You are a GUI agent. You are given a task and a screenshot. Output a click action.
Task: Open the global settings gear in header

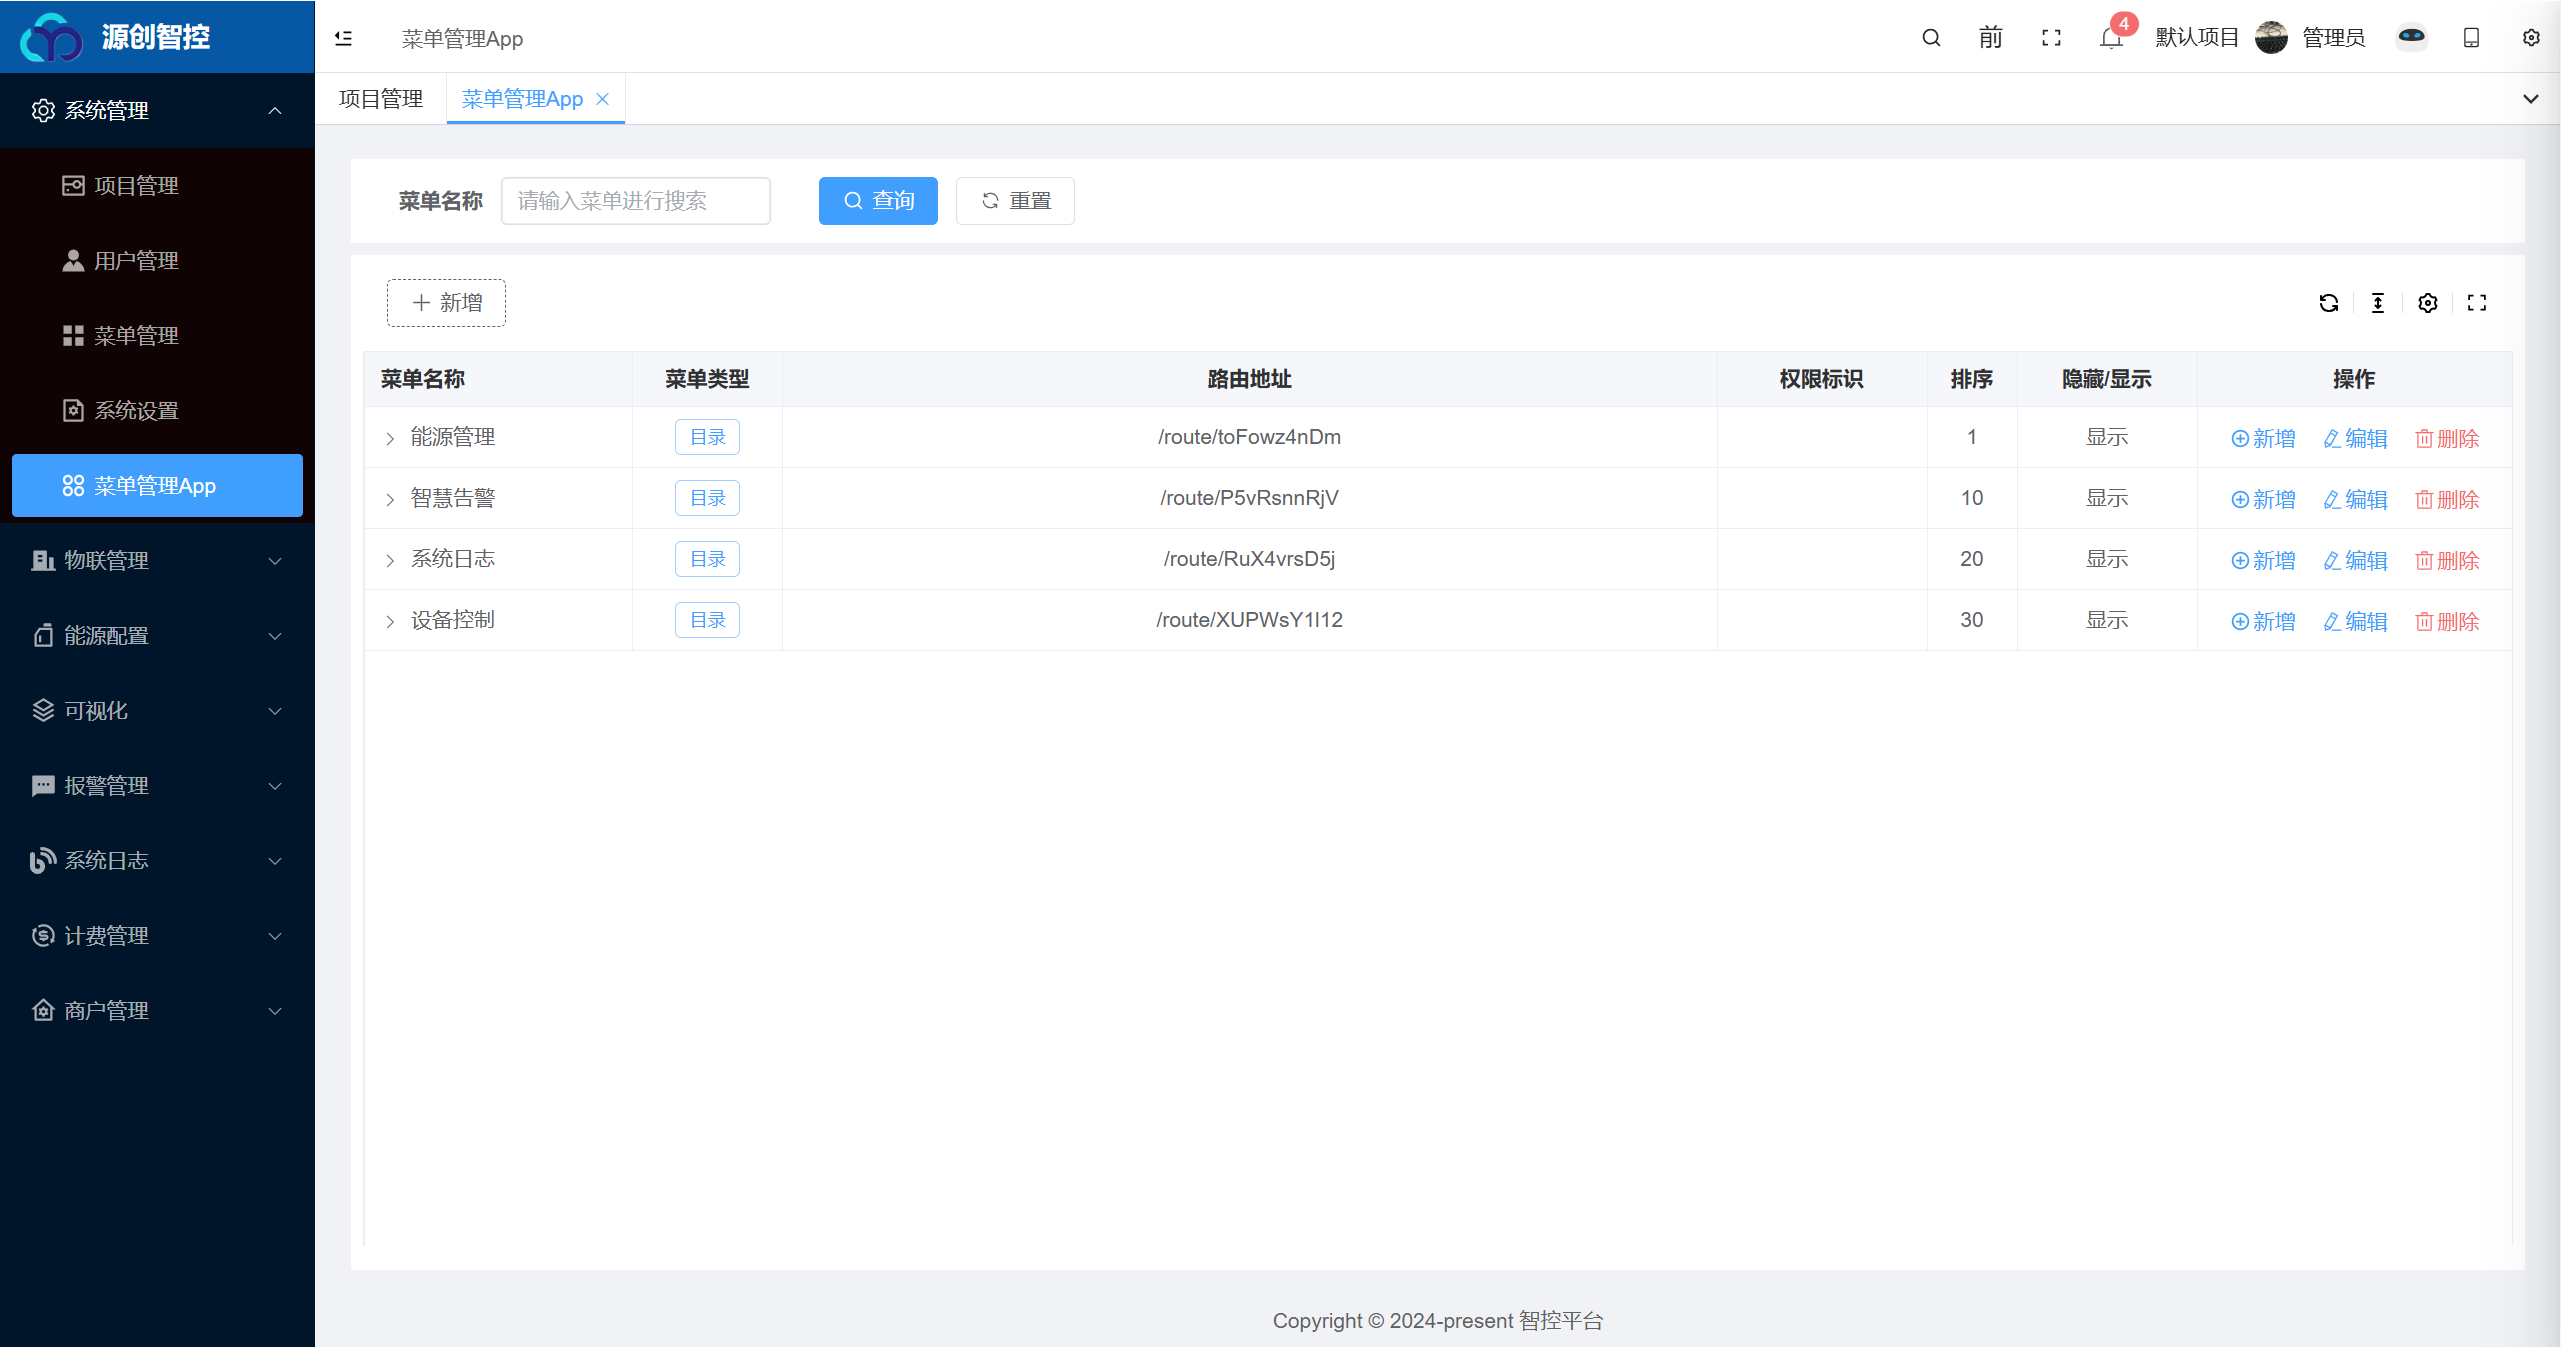pyautogui.click(x=2531, y=38)
